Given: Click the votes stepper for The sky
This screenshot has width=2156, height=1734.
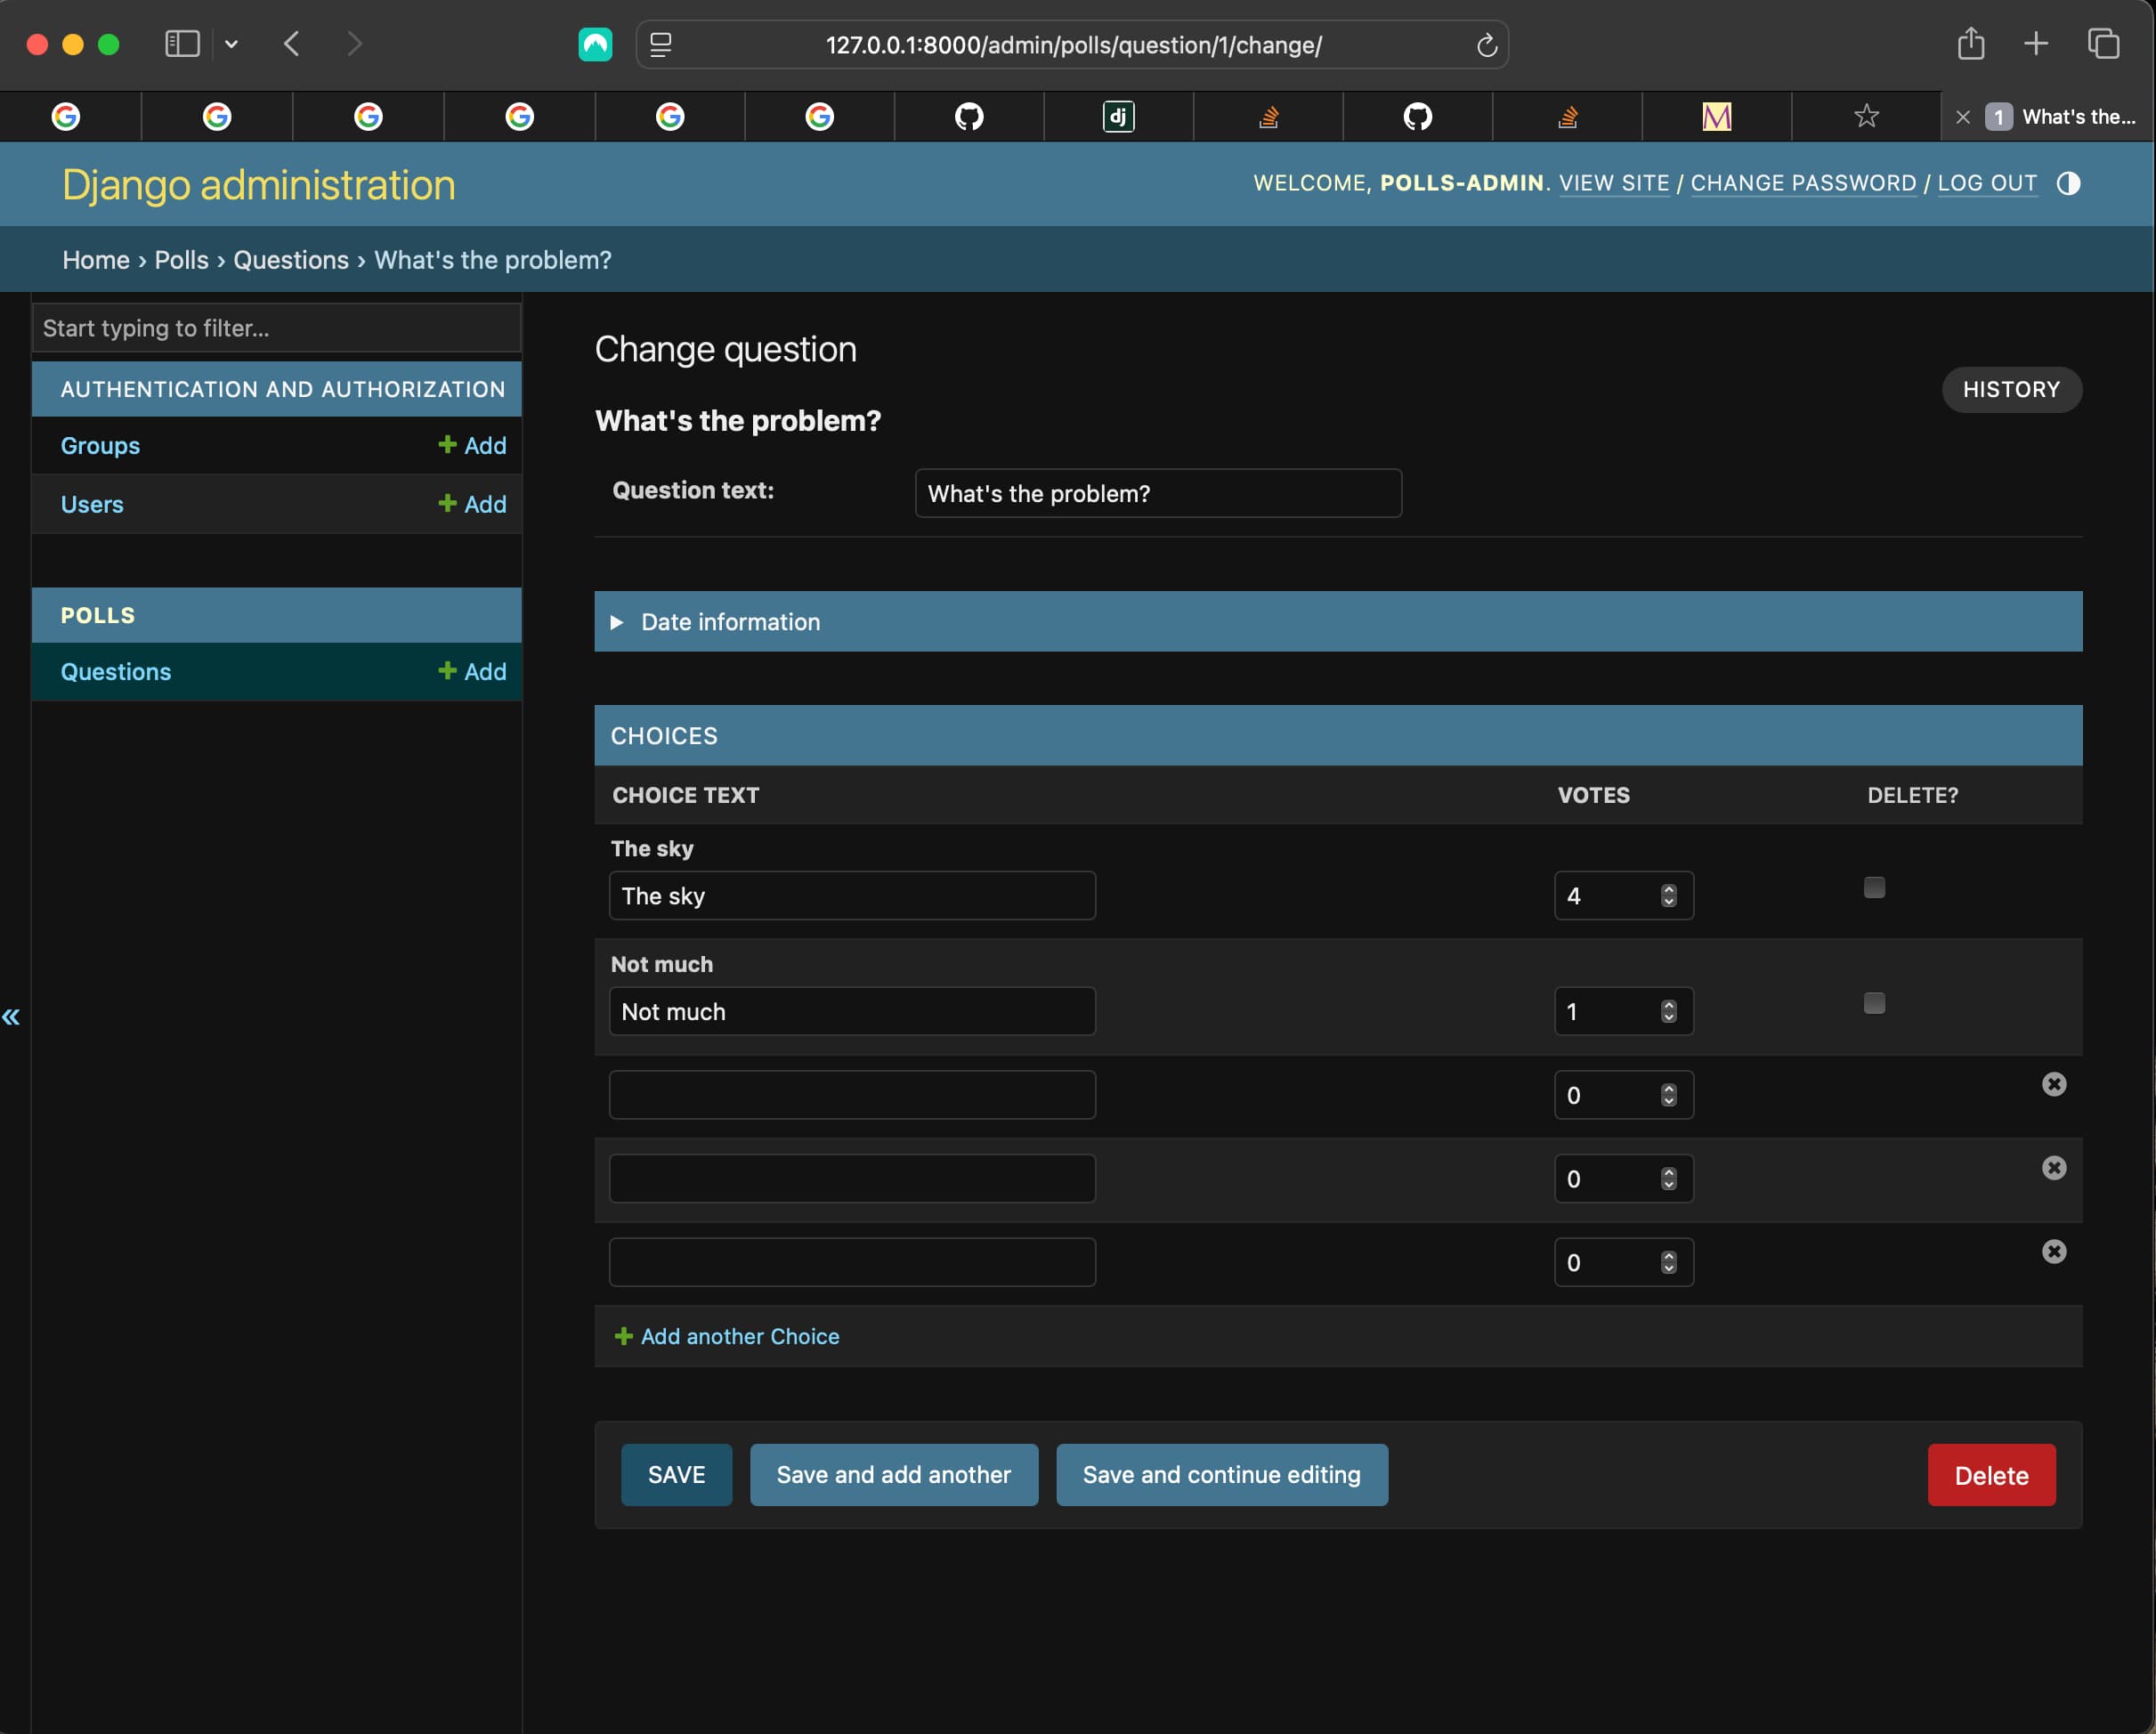Looking at the screenshot, I should (x=1668, y=896).
